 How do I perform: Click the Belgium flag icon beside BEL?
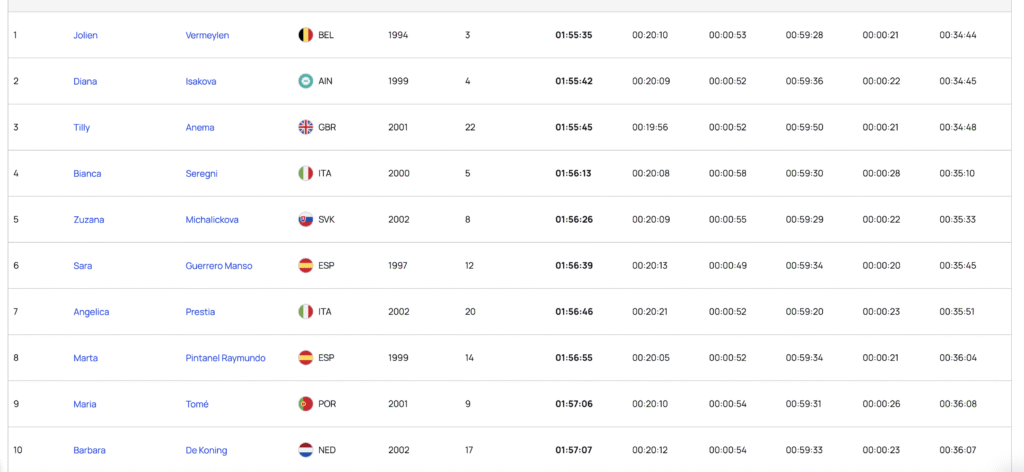tap(306, 35)
